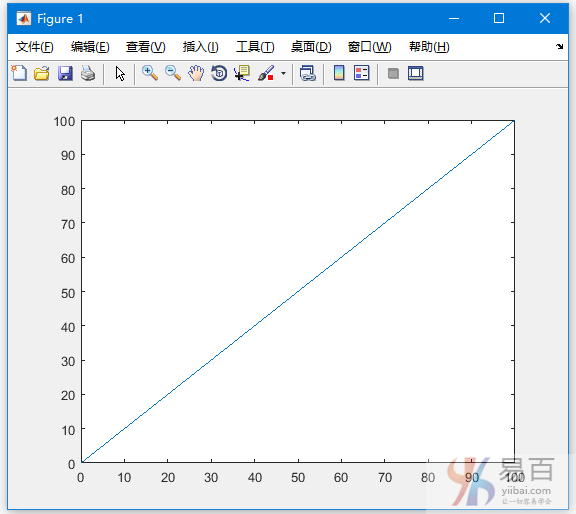The image size is (576, 514).
Task: Enable the Rotate 3D tool
Action: (x=219, y=73)
